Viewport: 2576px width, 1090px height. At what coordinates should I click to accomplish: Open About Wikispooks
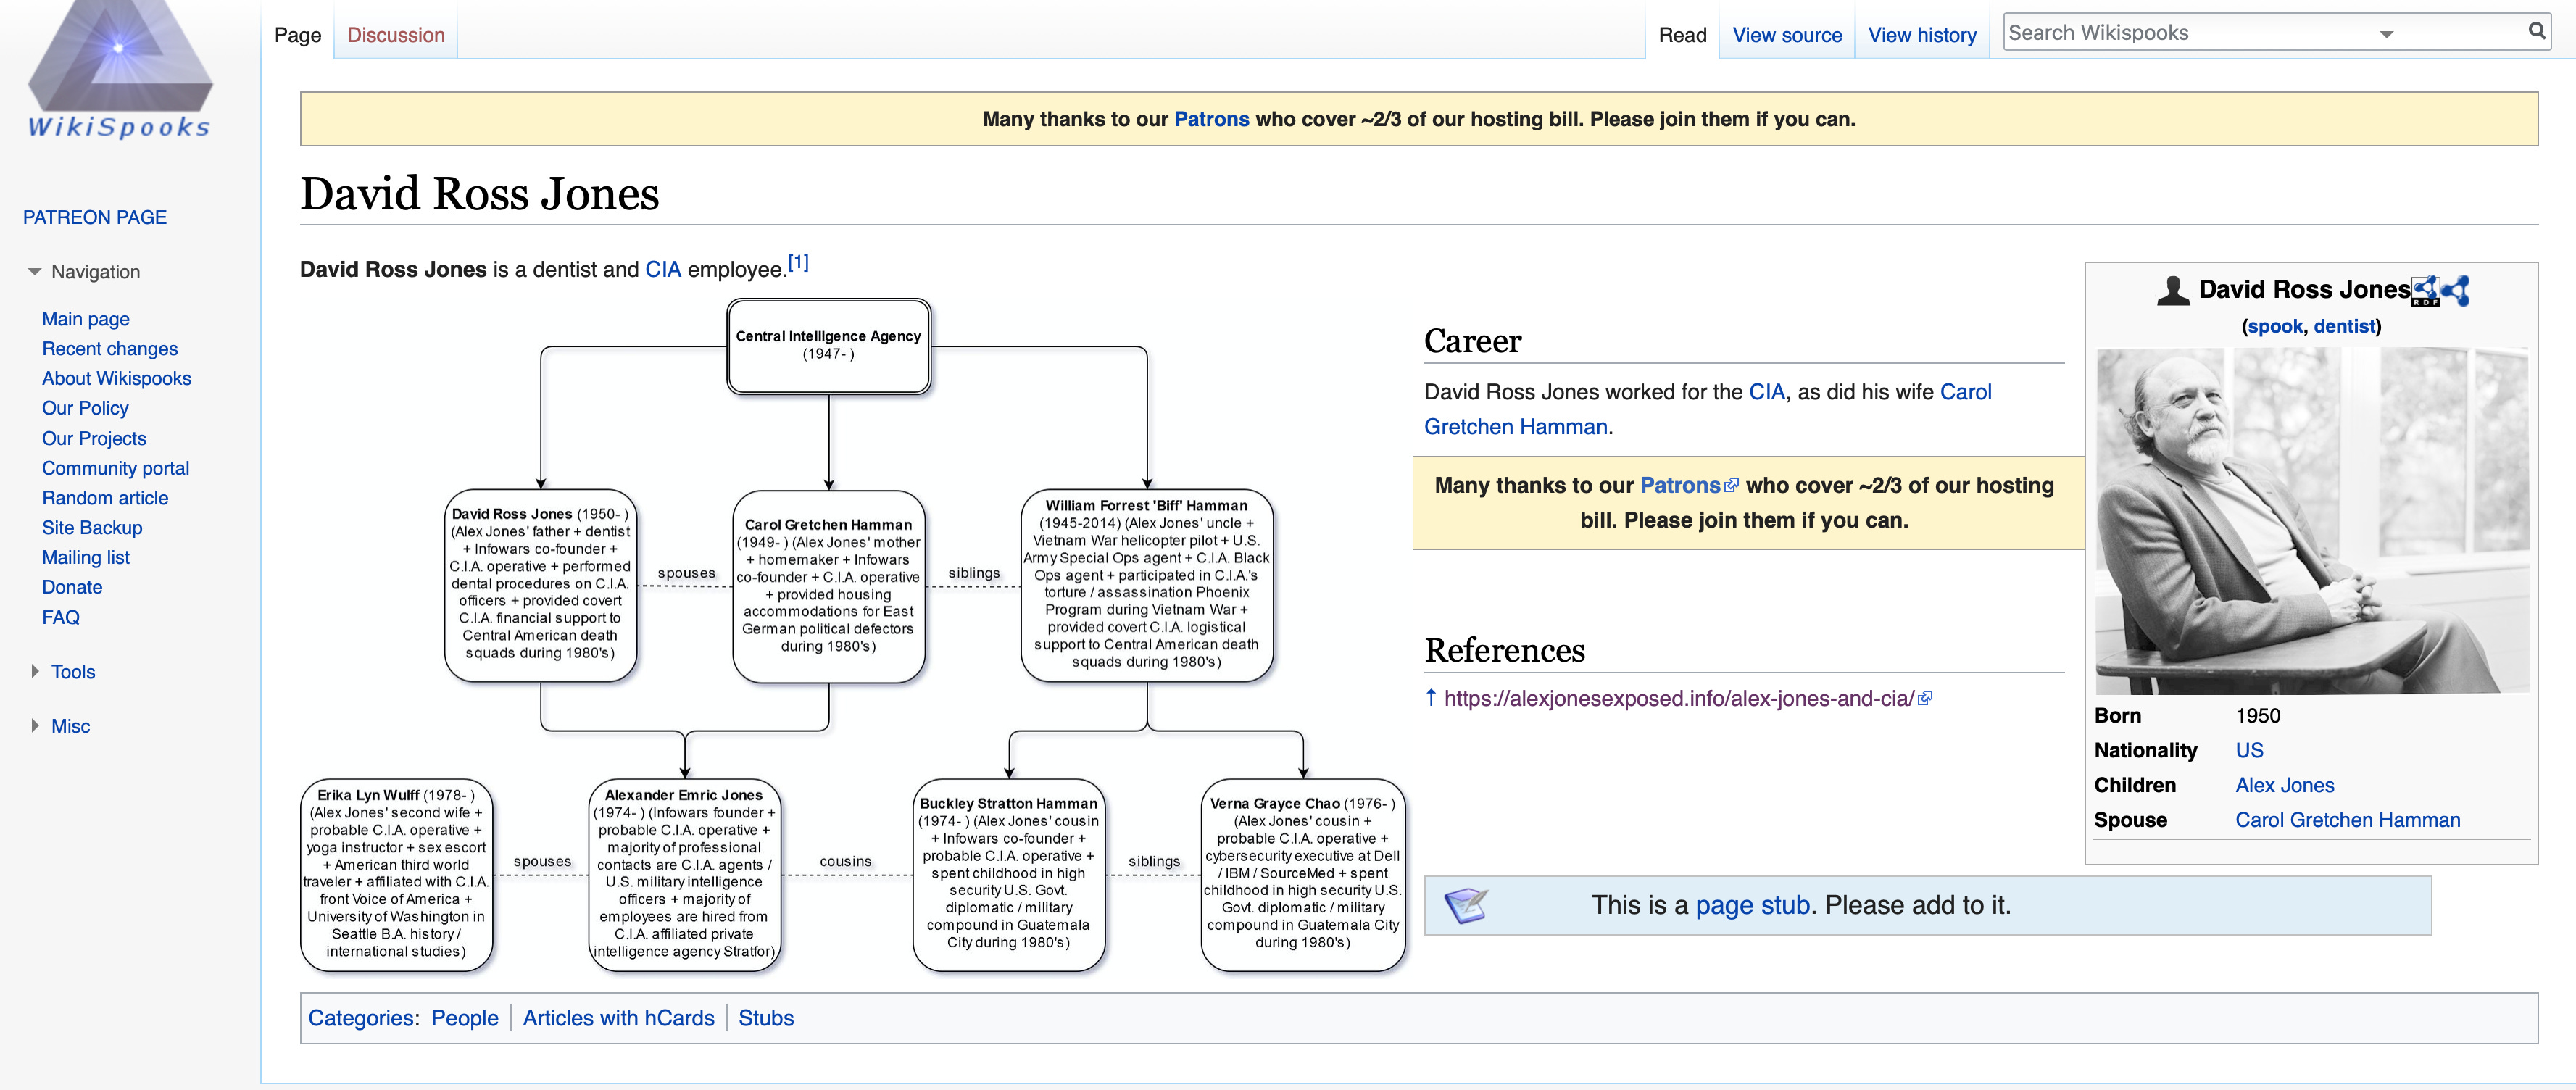pos(116,379)
